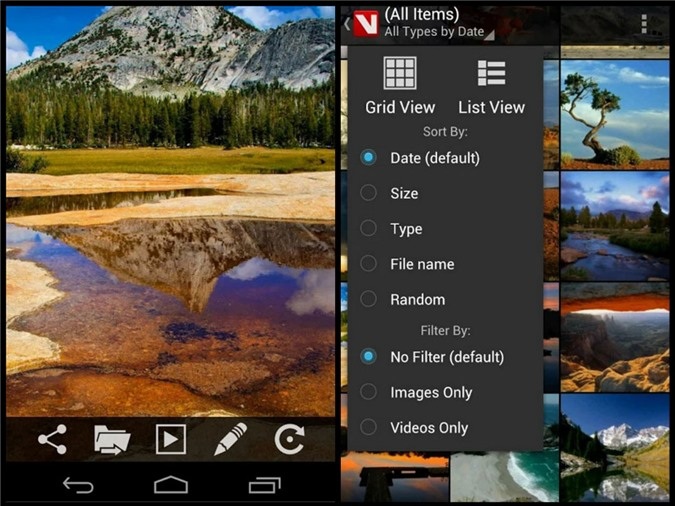Rotate the photo with the rotate icon
This screenshot has height=506, width=675.
(x=290, y=439)
